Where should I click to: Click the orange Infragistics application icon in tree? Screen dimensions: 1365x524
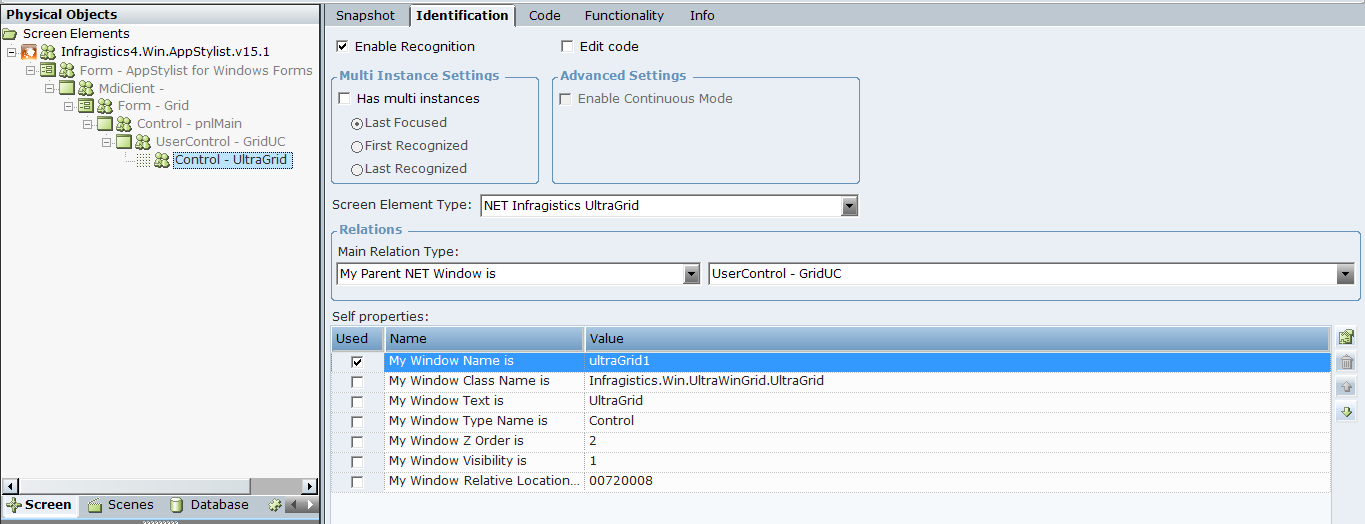click(x=29, y=52)
